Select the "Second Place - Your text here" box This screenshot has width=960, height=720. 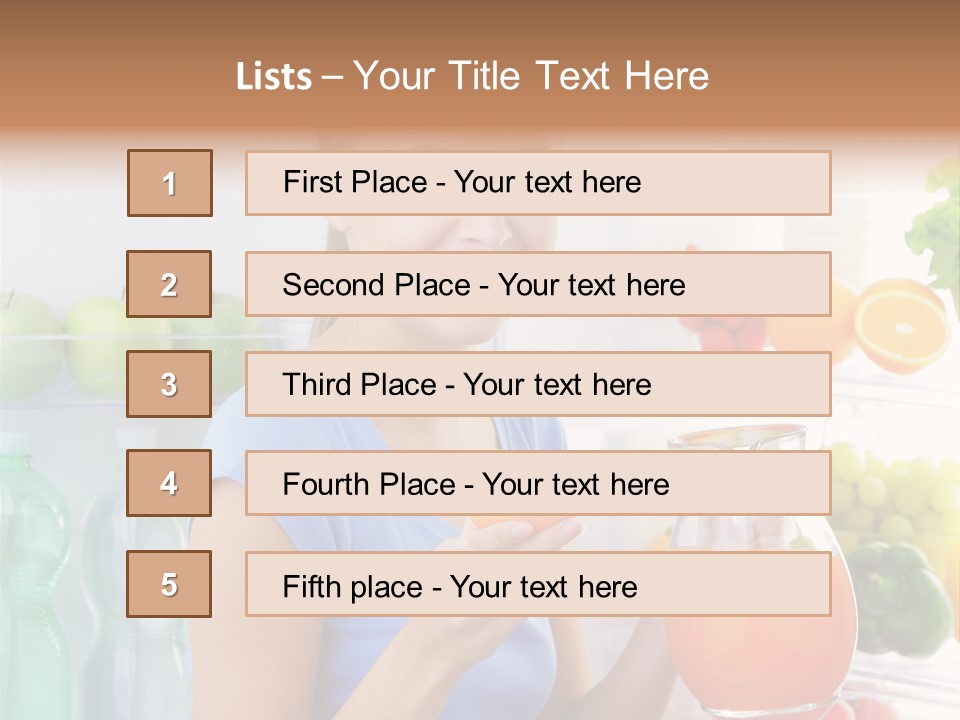coord(538,284)
